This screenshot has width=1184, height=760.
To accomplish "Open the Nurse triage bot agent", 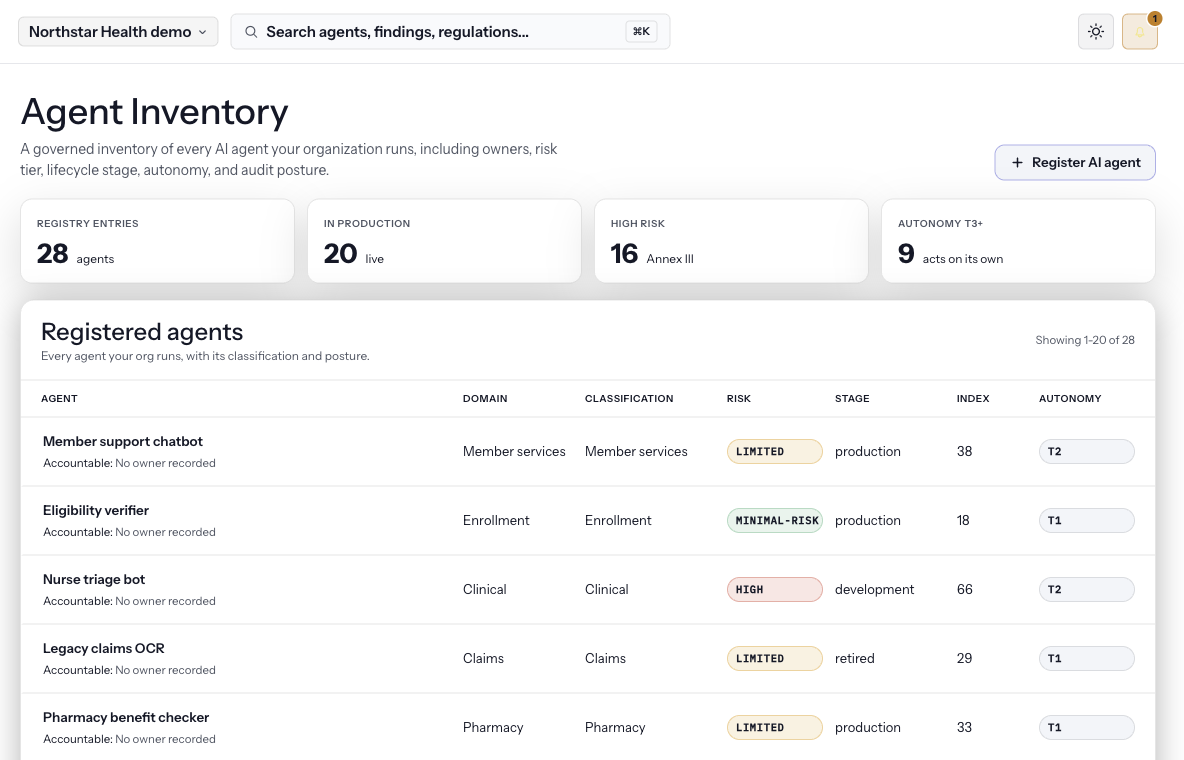I will pyautogui.click(x=94, y=579).
